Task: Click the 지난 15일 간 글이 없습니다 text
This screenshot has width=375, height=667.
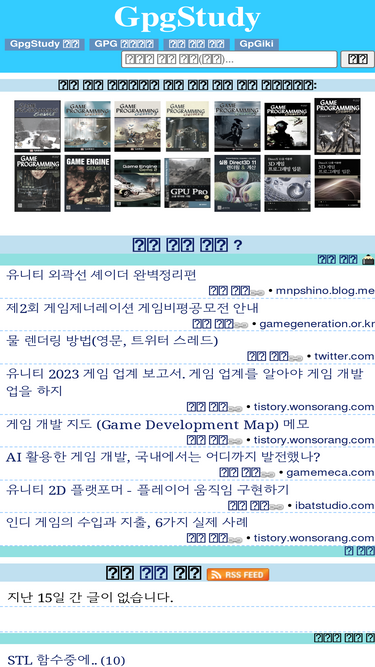Action: pyautogui.click(x=90, y=597)
